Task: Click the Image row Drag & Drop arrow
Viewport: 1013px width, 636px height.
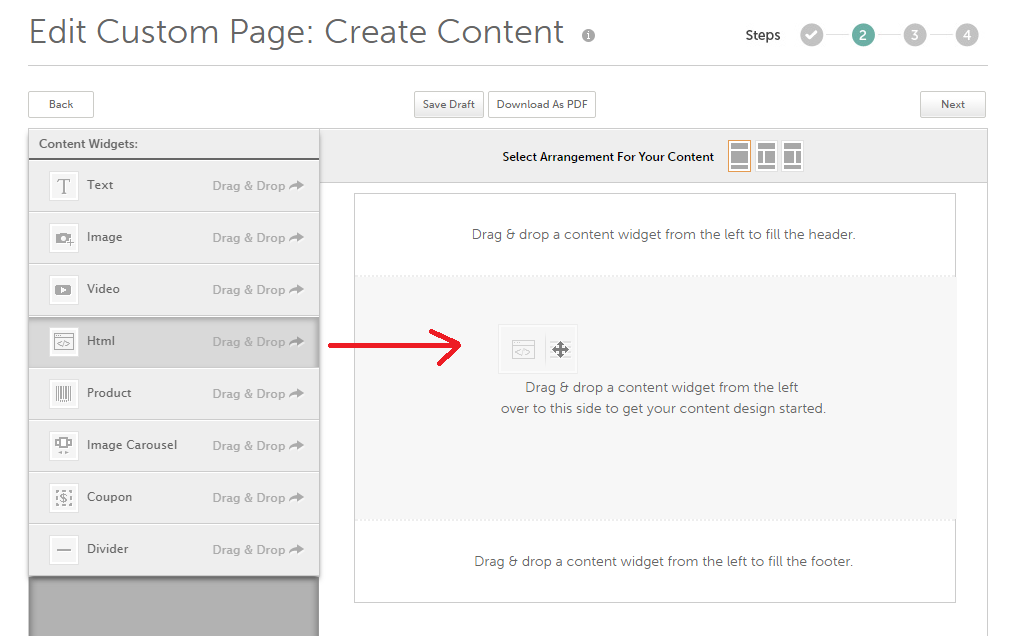Action: click(x=297, y=237)
